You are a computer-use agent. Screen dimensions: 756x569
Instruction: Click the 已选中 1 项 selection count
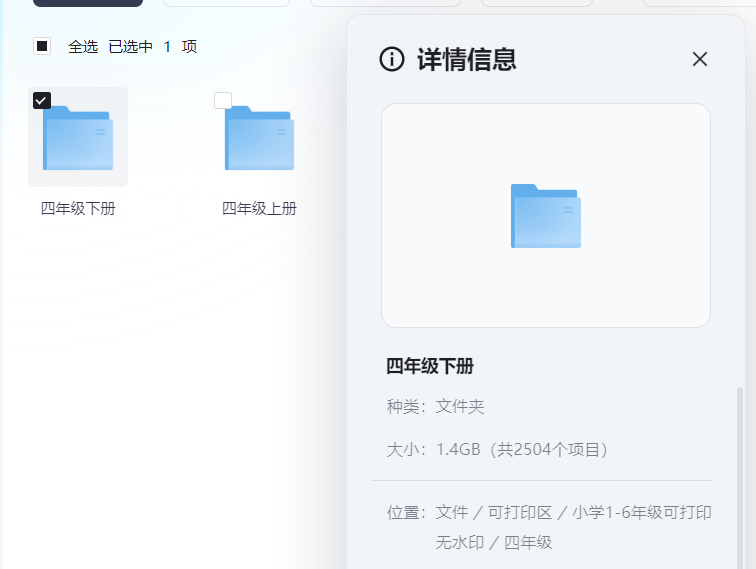(152, 46)
